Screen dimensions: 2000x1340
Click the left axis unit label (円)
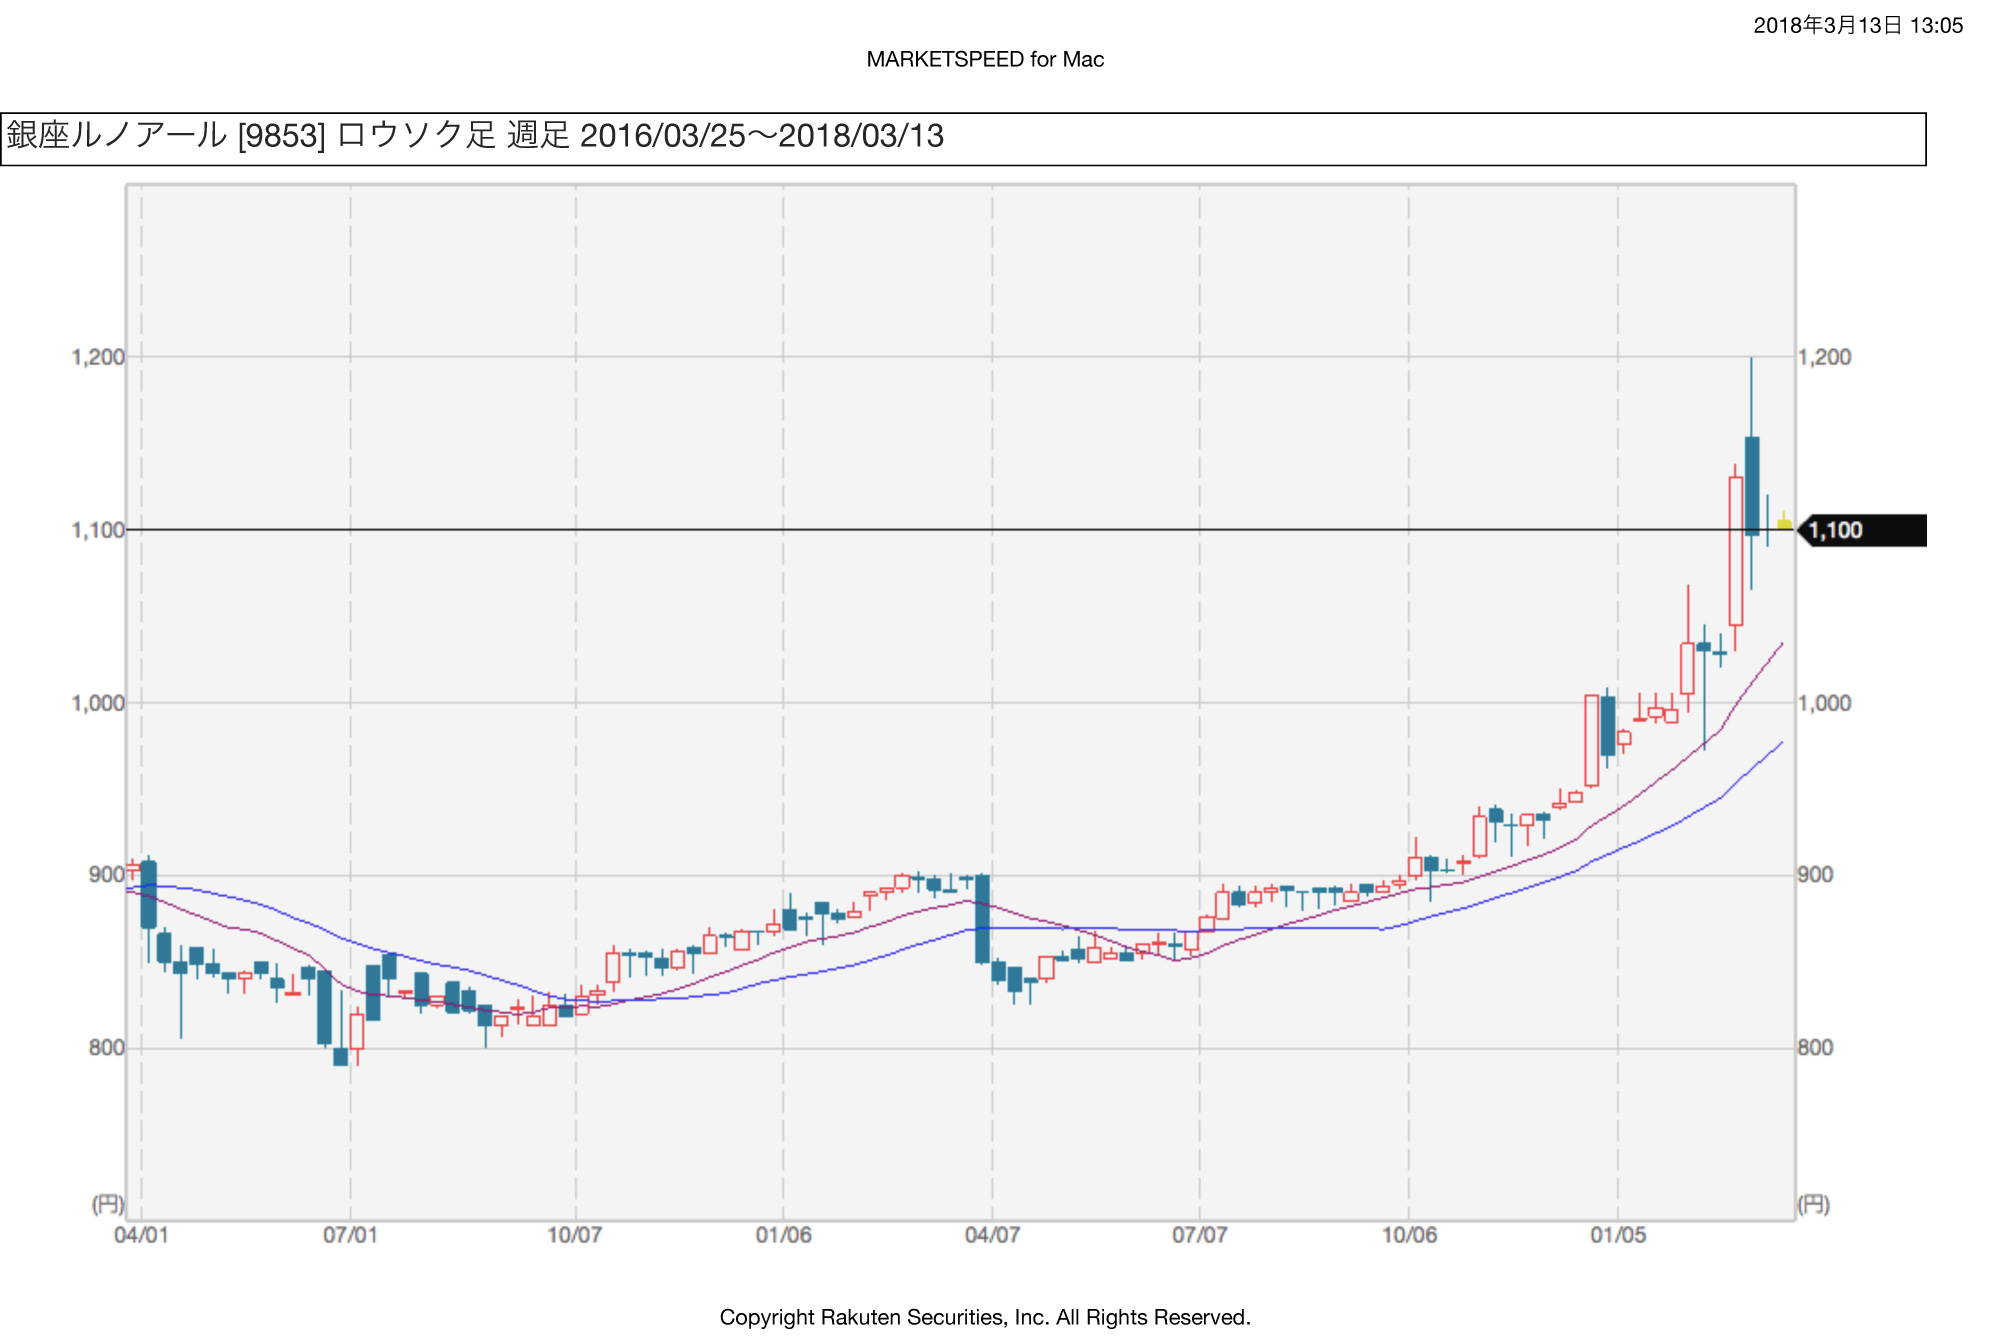(108, 1204)
